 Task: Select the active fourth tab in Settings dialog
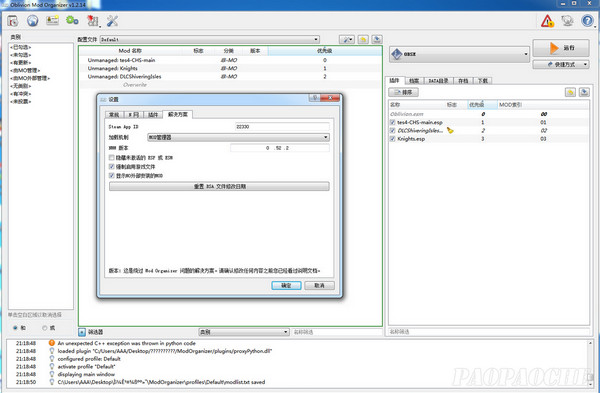tap(178, 114)
